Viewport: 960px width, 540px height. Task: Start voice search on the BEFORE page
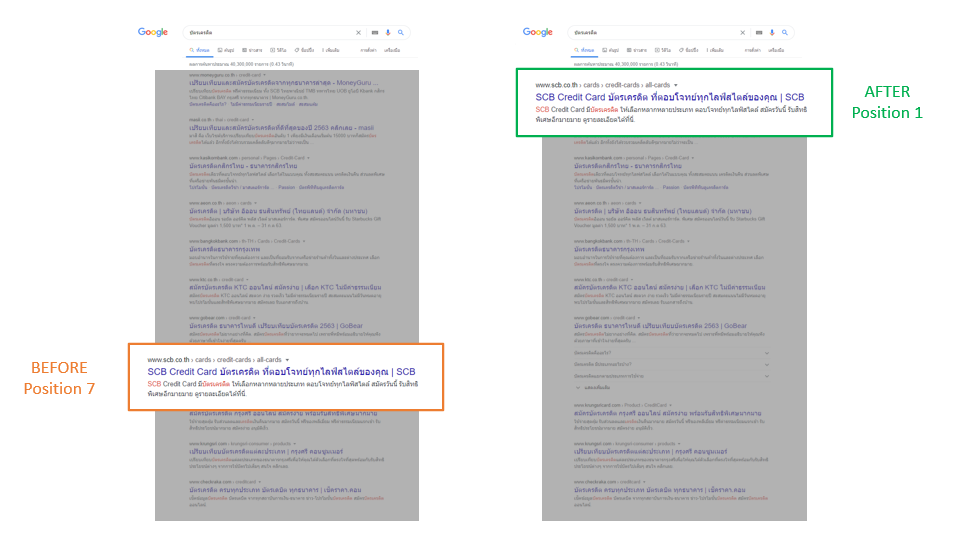(388, 32)
